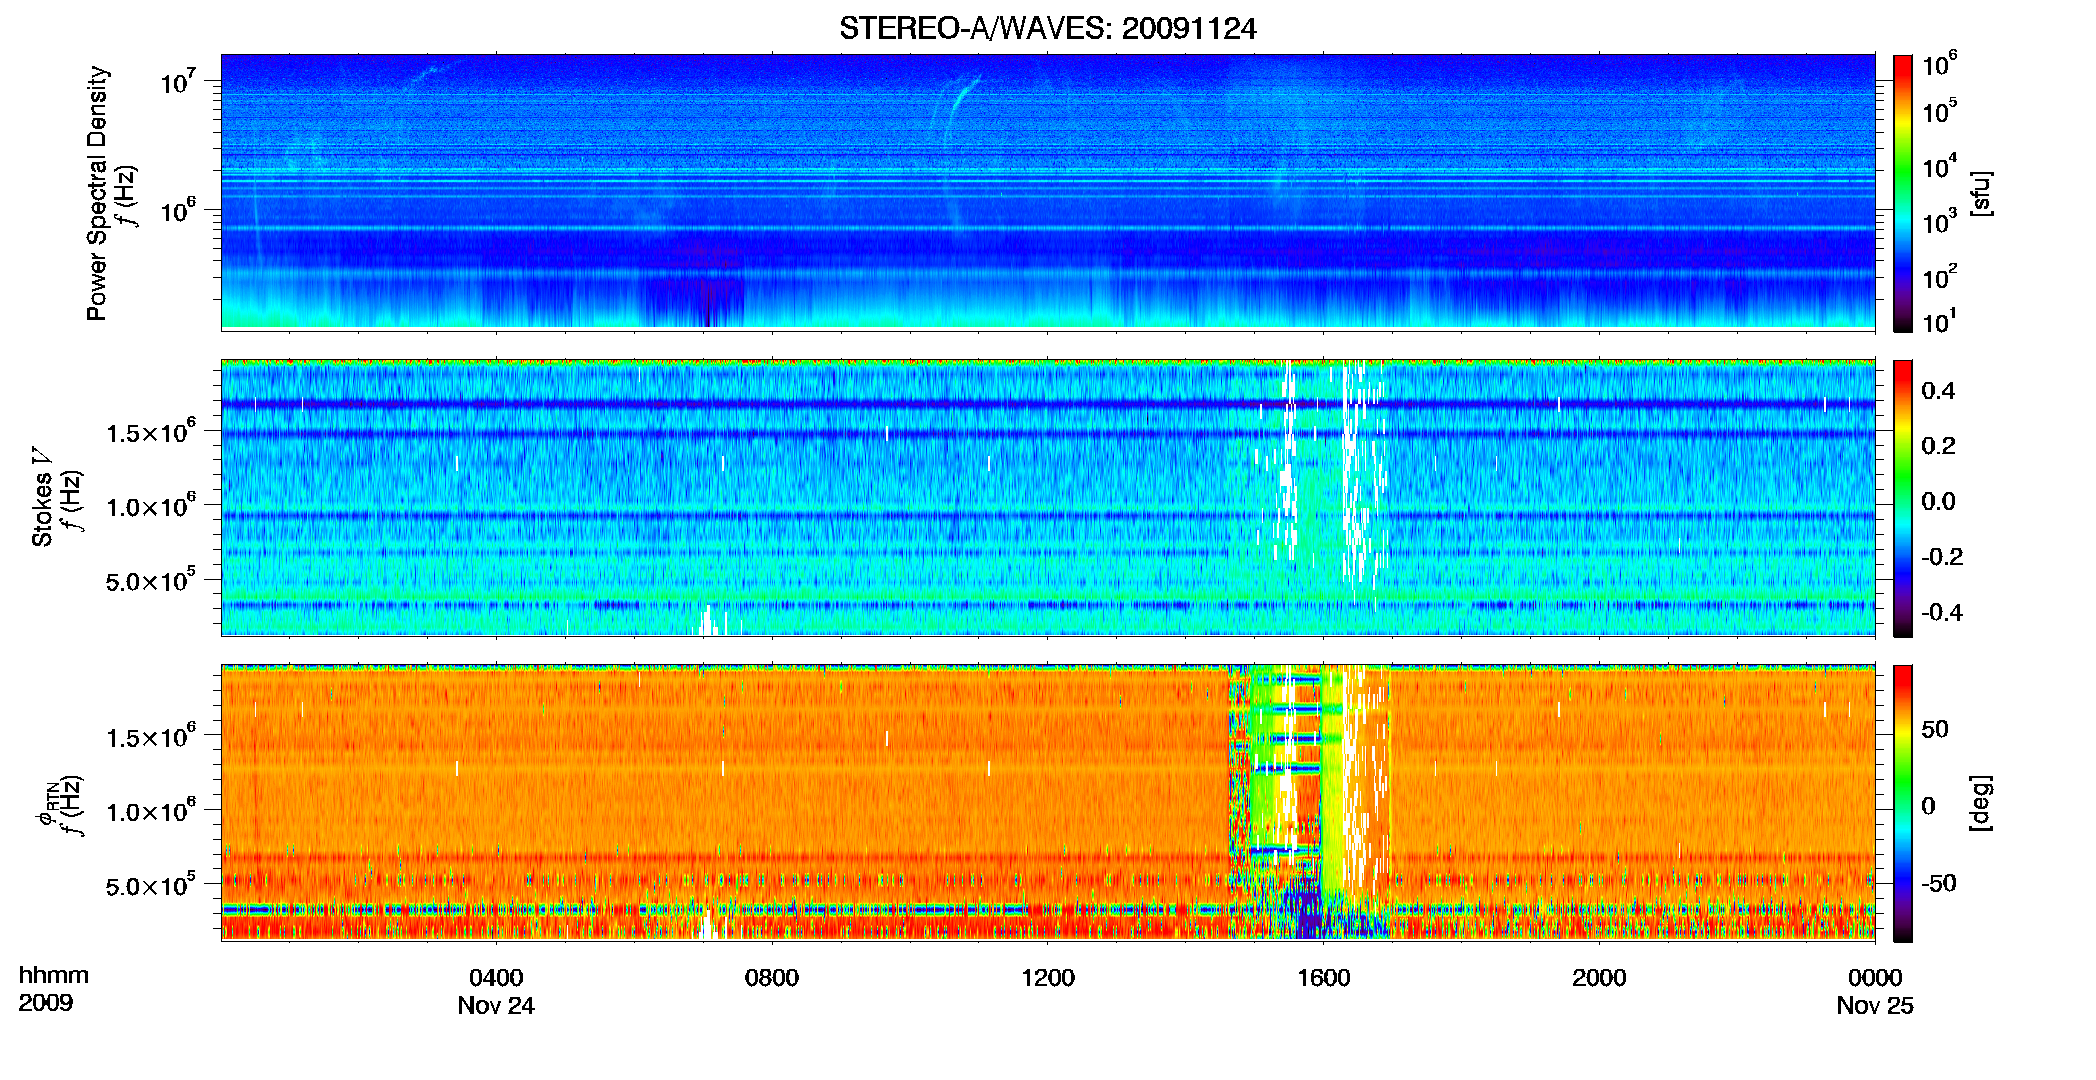This screenshot has width=2096, height=1080.
Task: Select the "Power Spectral Density" vertical axis label
Action: pos(97,193)
